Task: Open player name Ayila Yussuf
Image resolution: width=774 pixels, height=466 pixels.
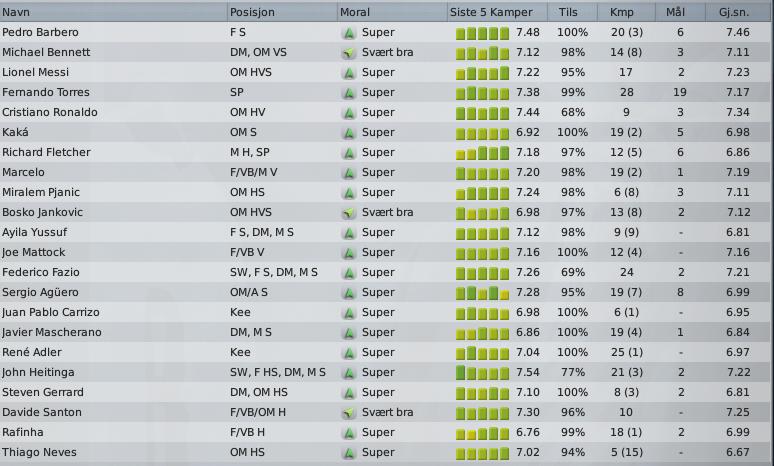Action: click(x=35, y=233)
